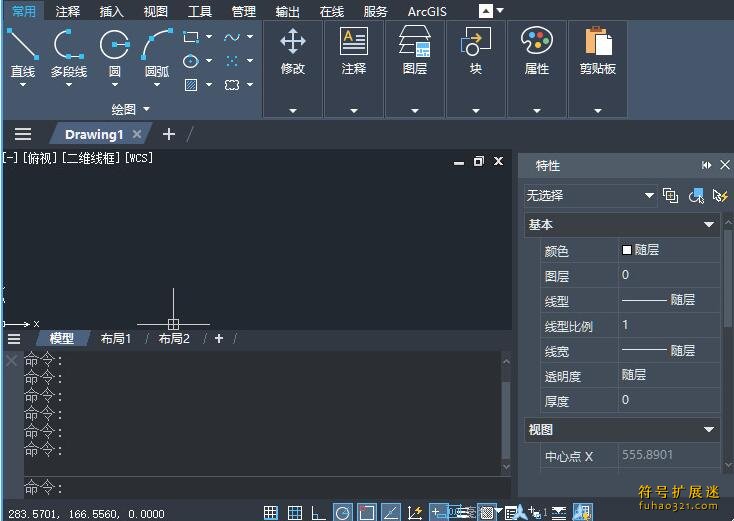Click the 图层 value field showing 0
The width and height of the screenshot is (734, 521).
pos(669,275)
